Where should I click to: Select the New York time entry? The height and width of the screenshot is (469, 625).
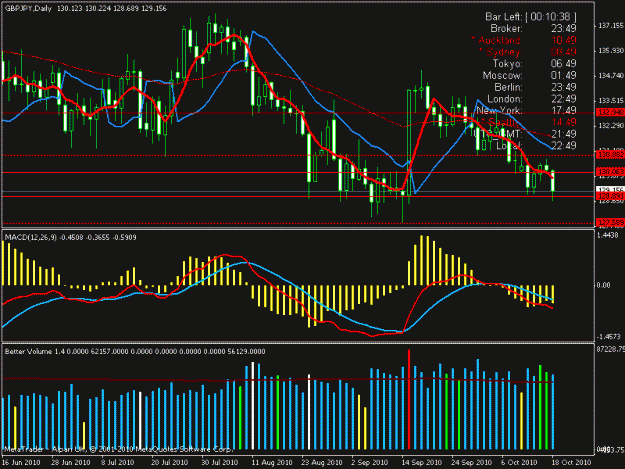point(526,110)
